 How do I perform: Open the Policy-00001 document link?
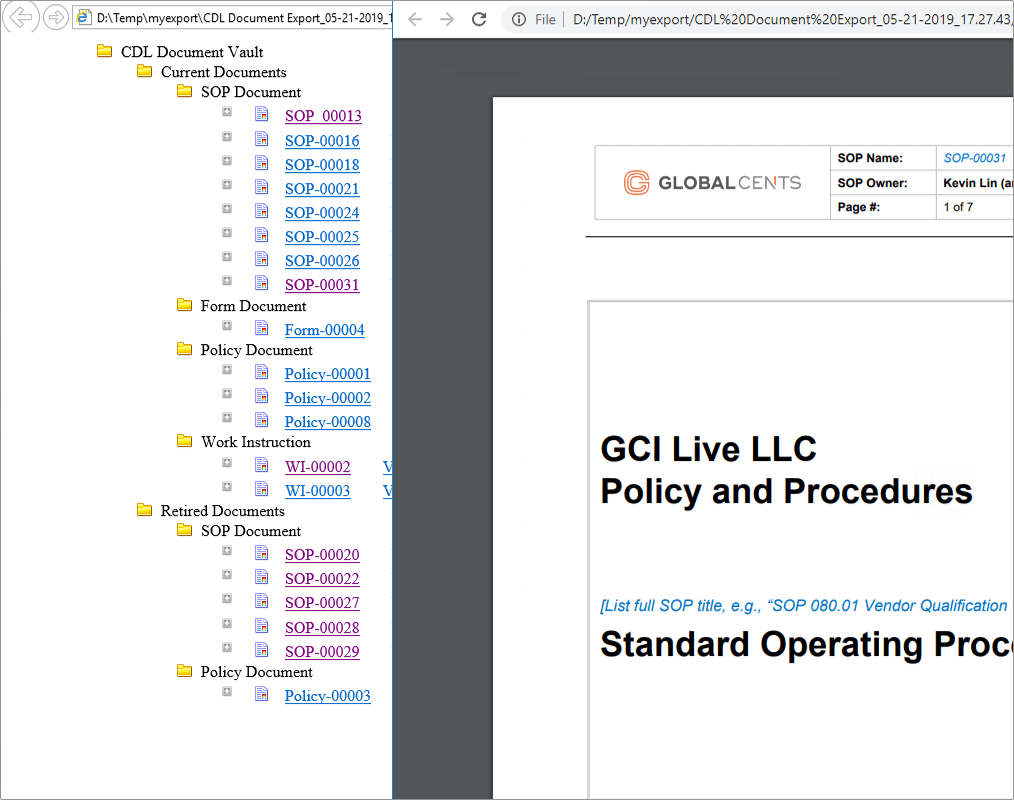[328, 374]
